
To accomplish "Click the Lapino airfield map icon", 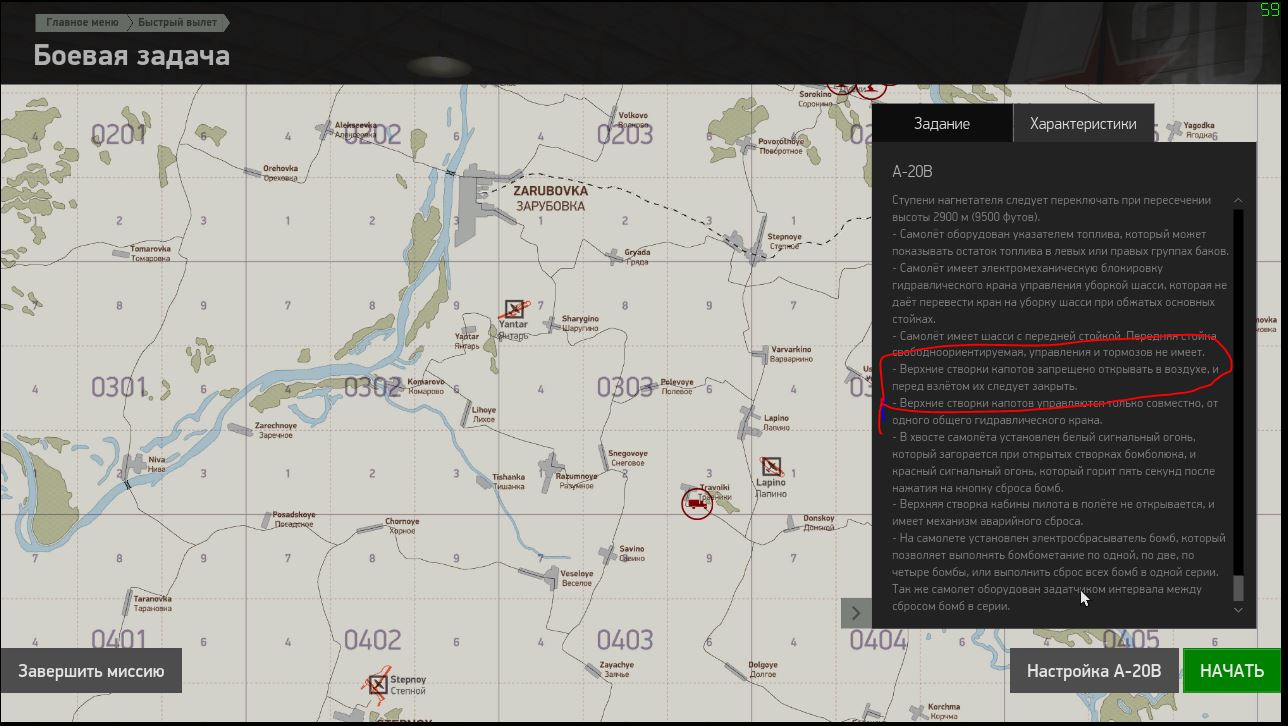I will (771, 466).
